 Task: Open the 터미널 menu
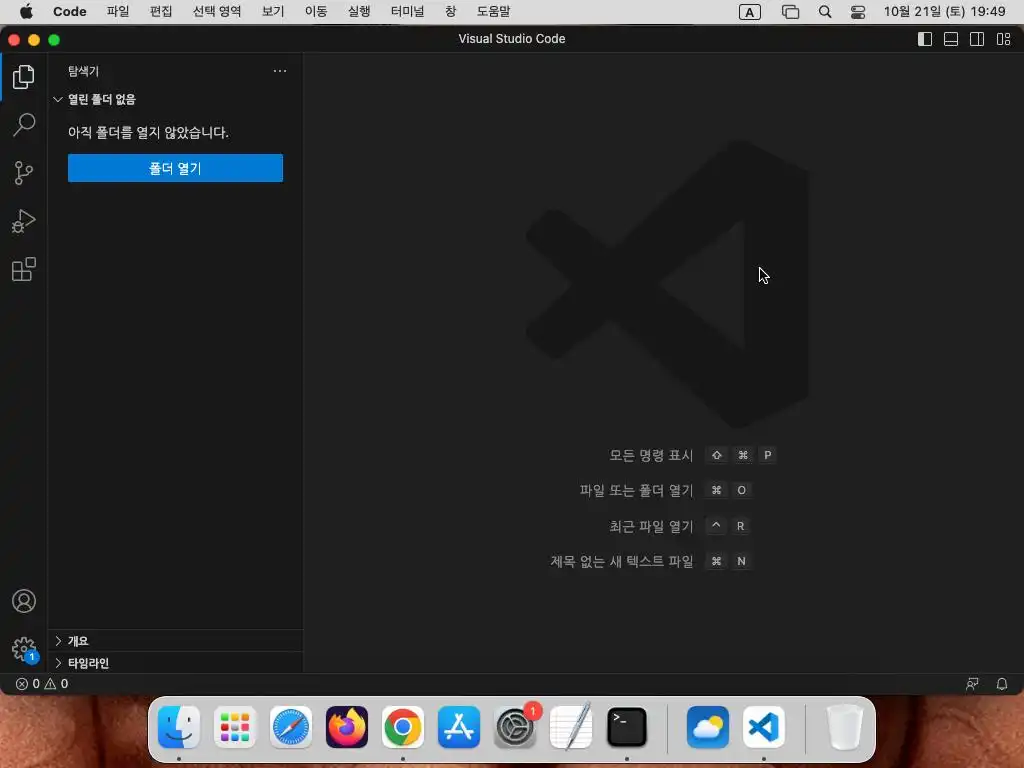(408, 12)
